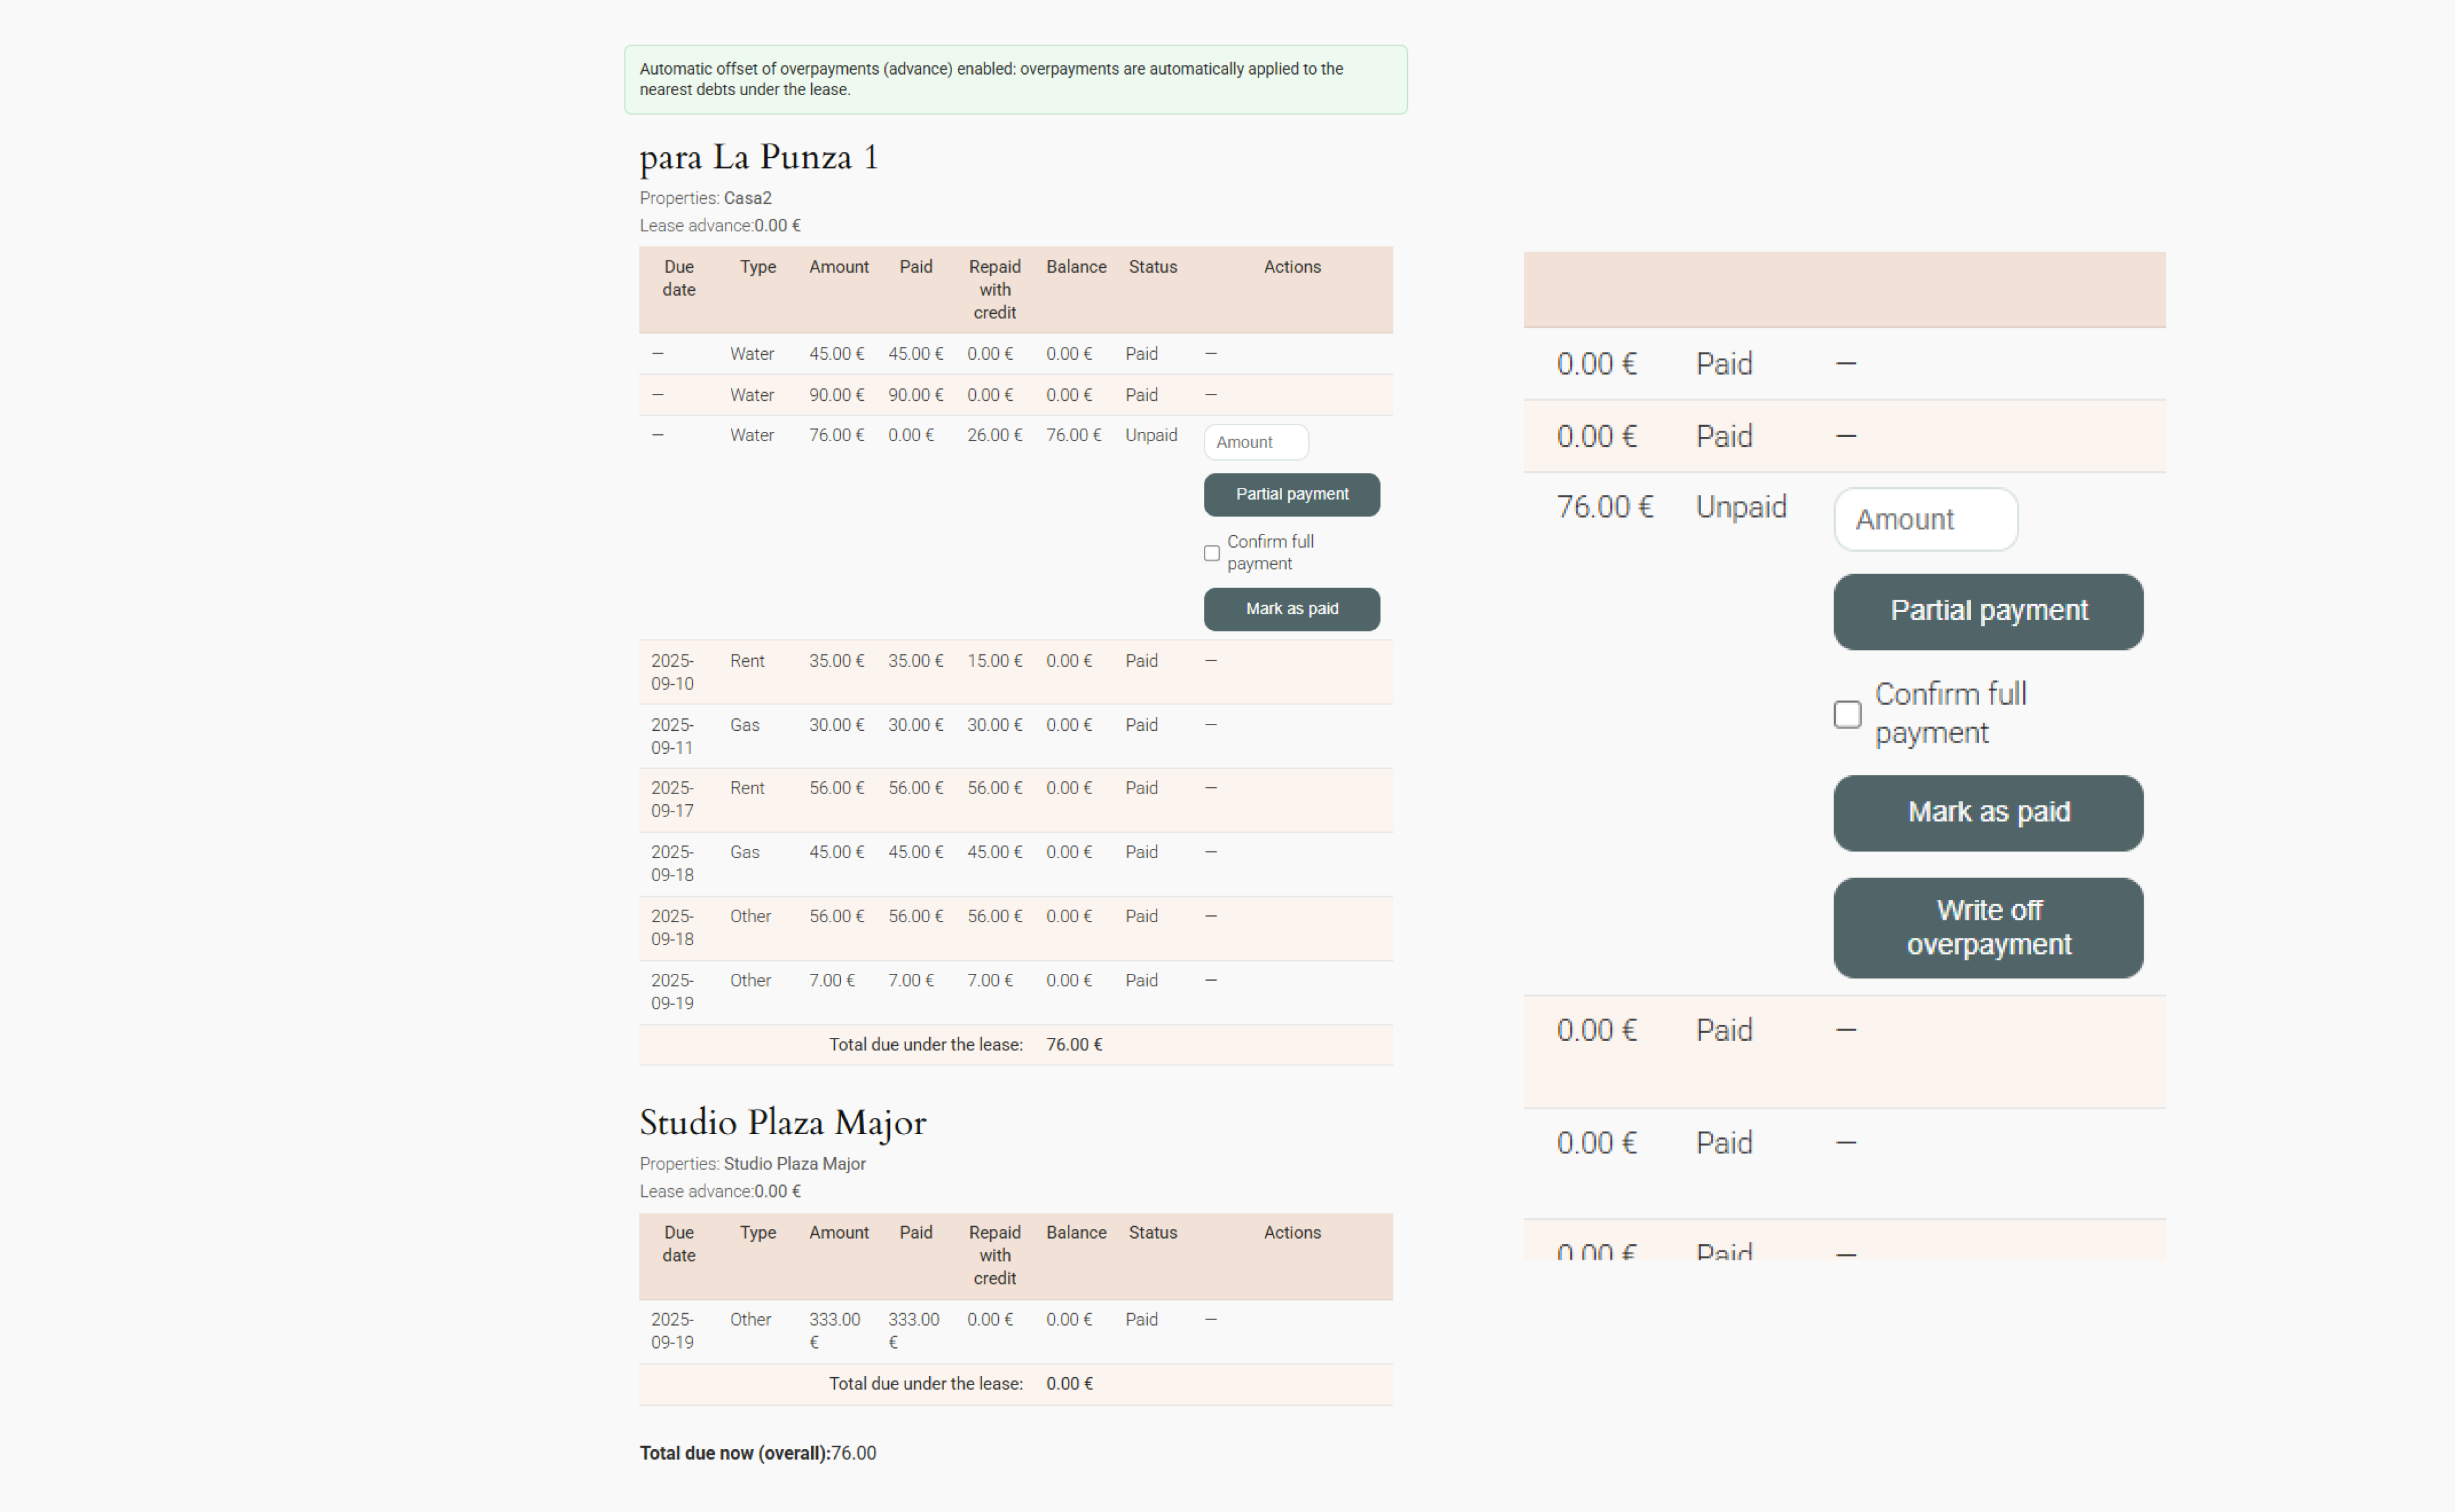2455x1512 pixels.
Task: Click the small Mark as paid button
Action: coord(1291,609)
